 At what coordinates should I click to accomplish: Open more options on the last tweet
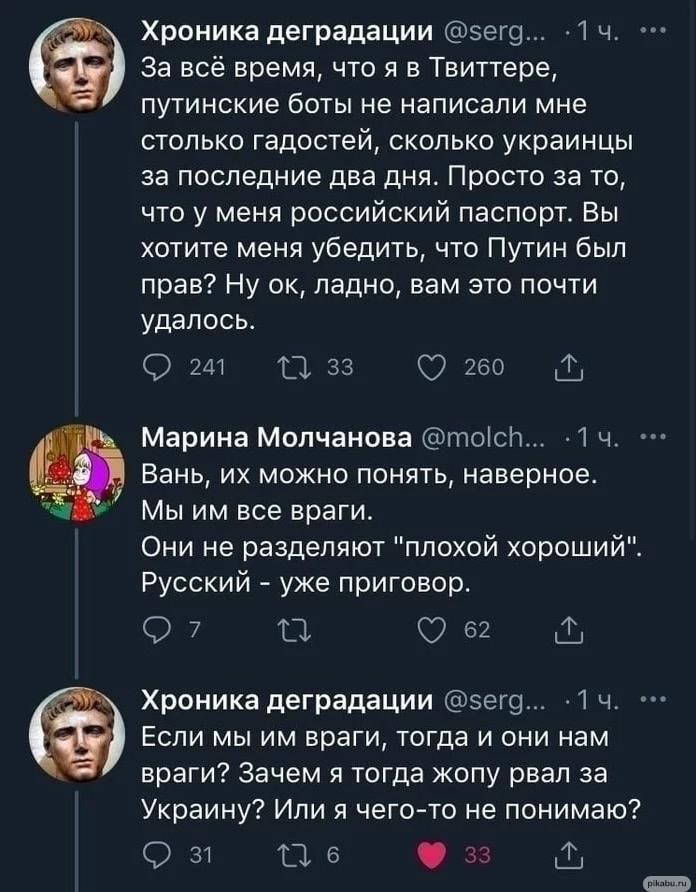click(x=657, y=697)
